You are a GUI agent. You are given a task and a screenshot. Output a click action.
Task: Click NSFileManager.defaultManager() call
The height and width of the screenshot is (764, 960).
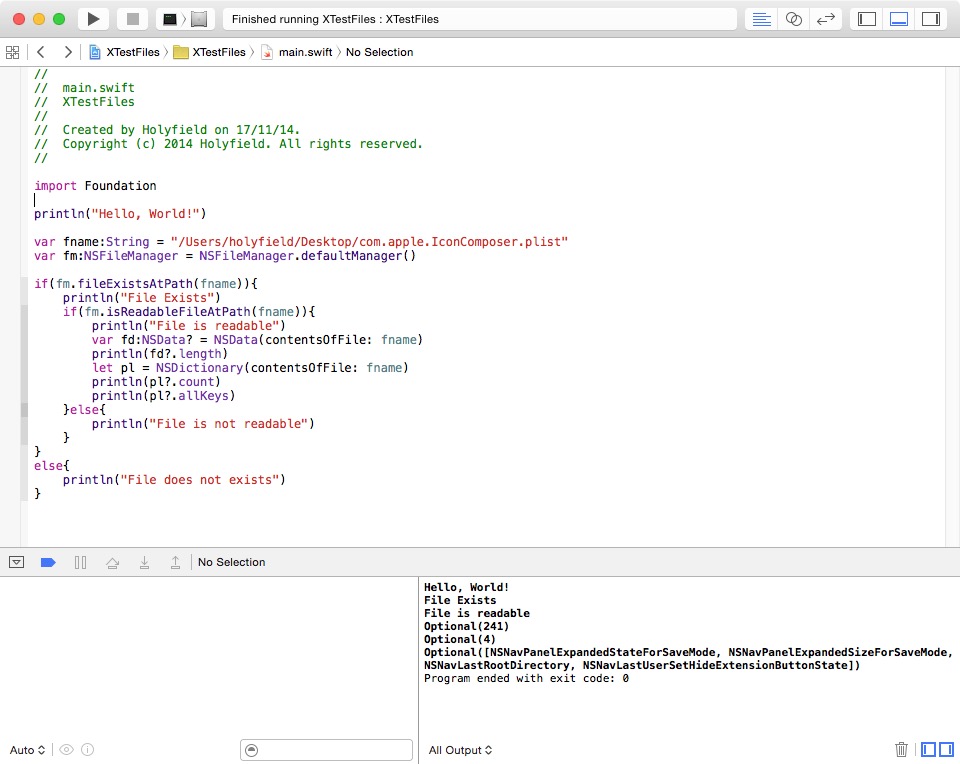[x=307, y=256]
